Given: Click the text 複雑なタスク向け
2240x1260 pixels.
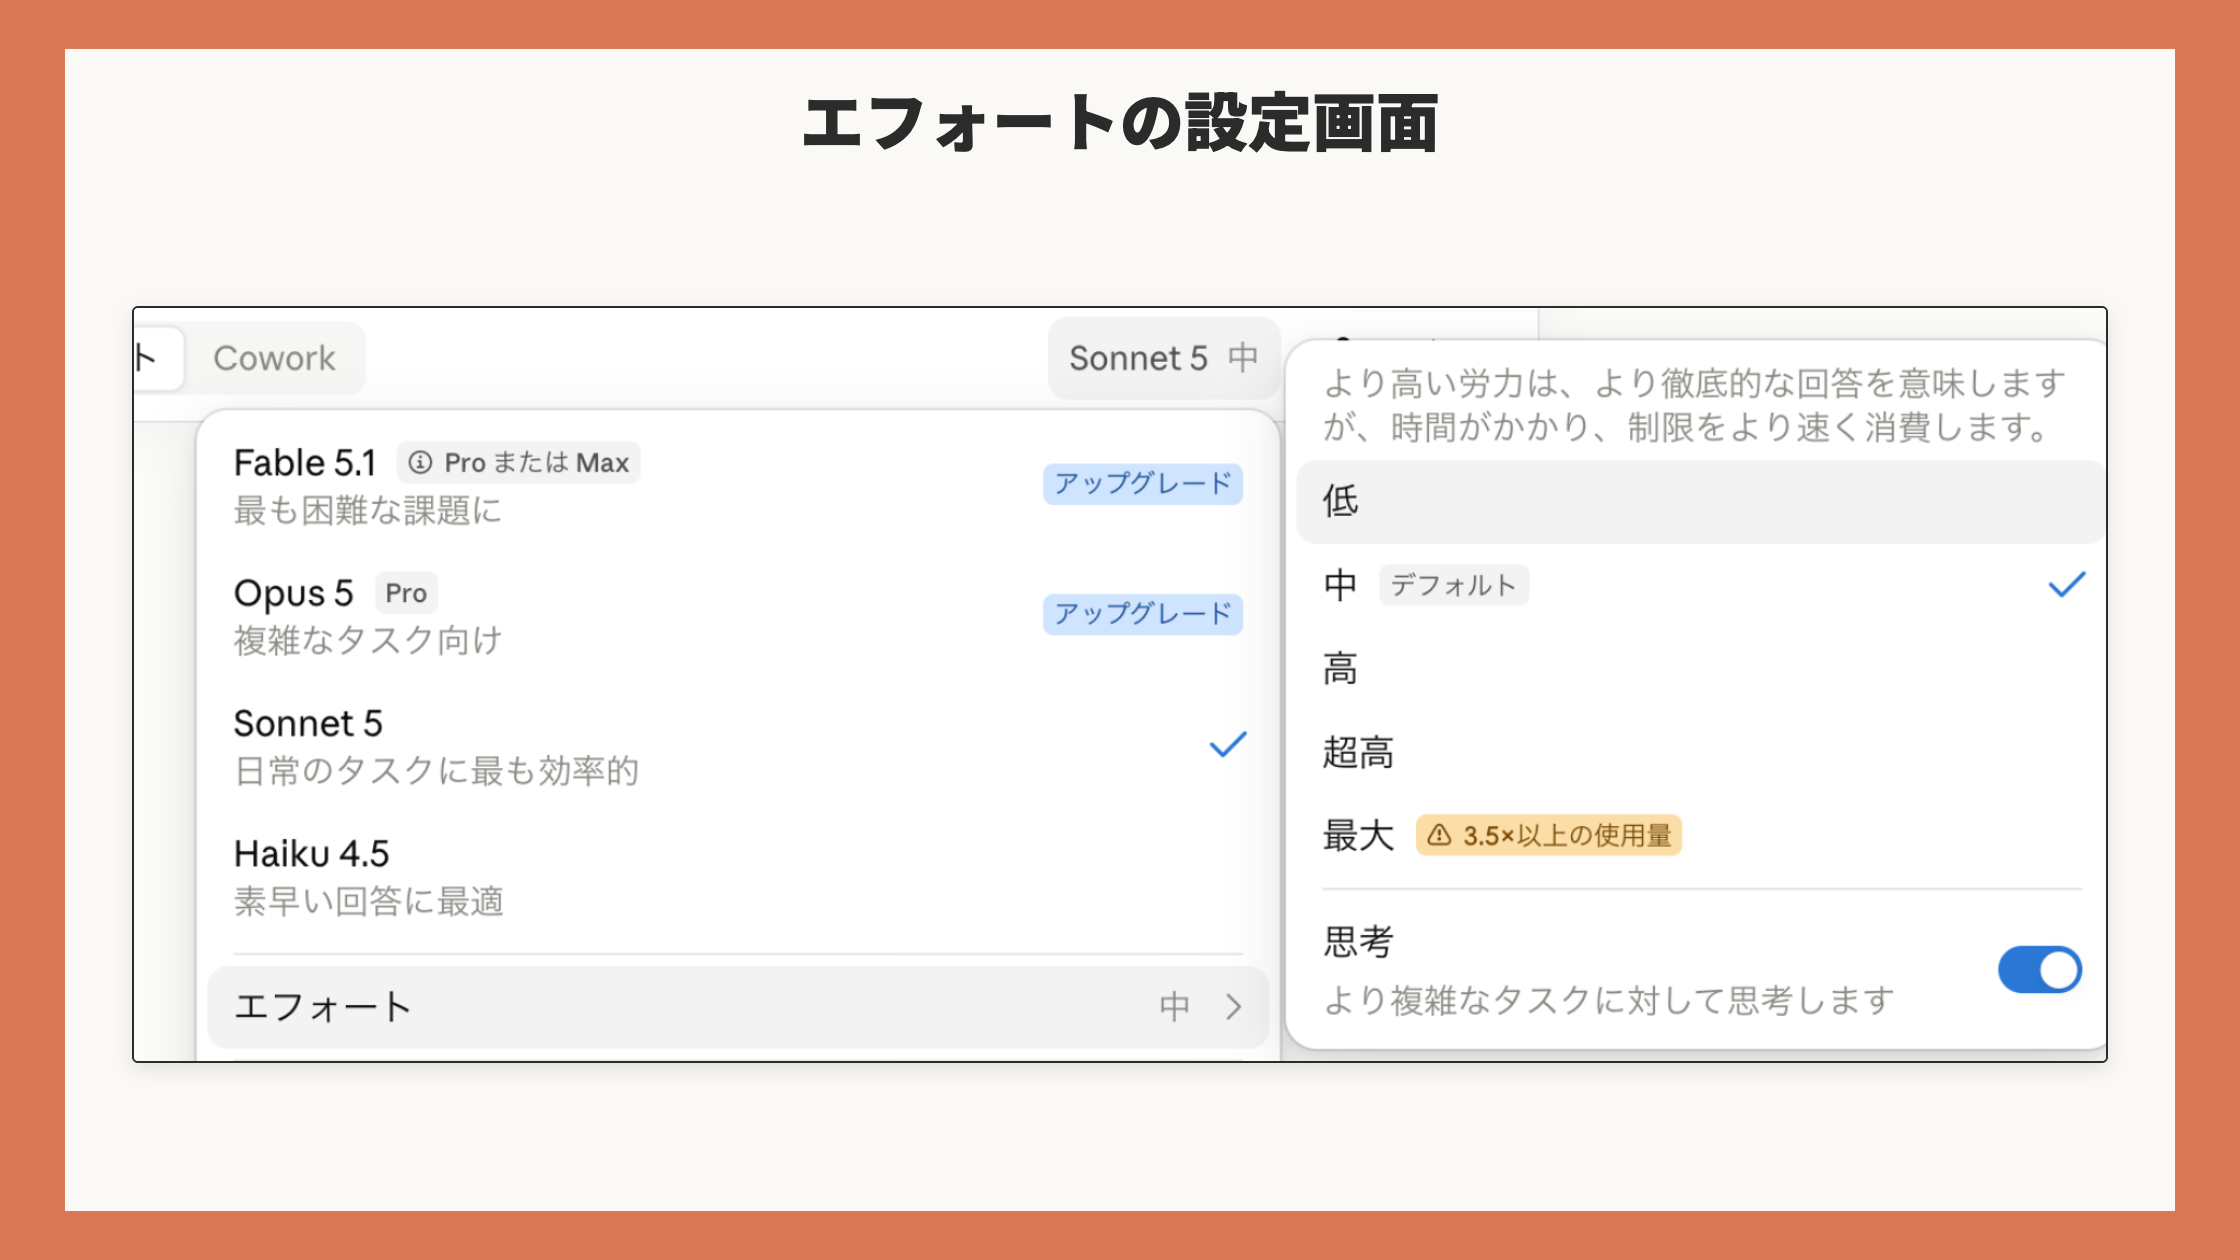Looking at the screenshot, I should 368,641.
